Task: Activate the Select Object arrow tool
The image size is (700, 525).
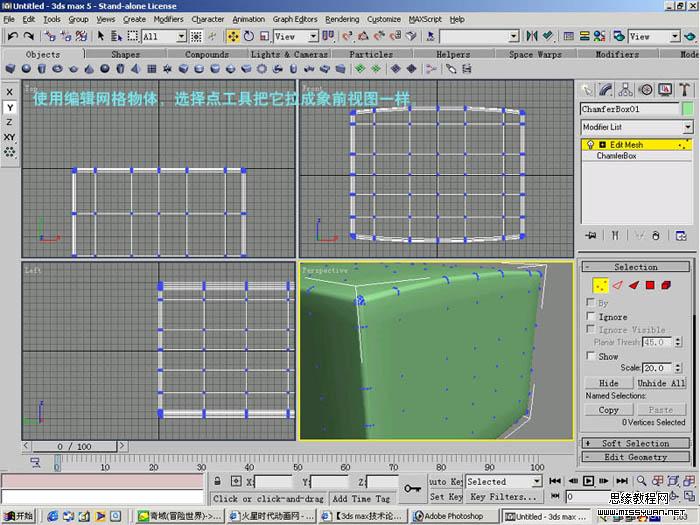Action: [x=101, y=36]
